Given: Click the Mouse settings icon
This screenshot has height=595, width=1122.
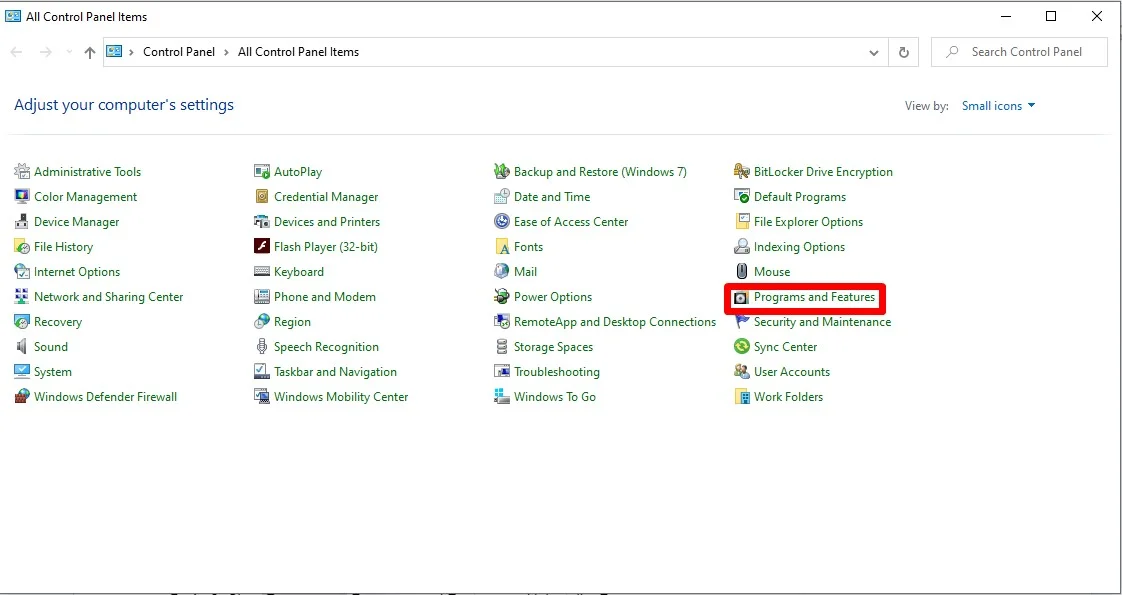Looking at the screenshot, I should pyautogui.click(x=742, y=272).
